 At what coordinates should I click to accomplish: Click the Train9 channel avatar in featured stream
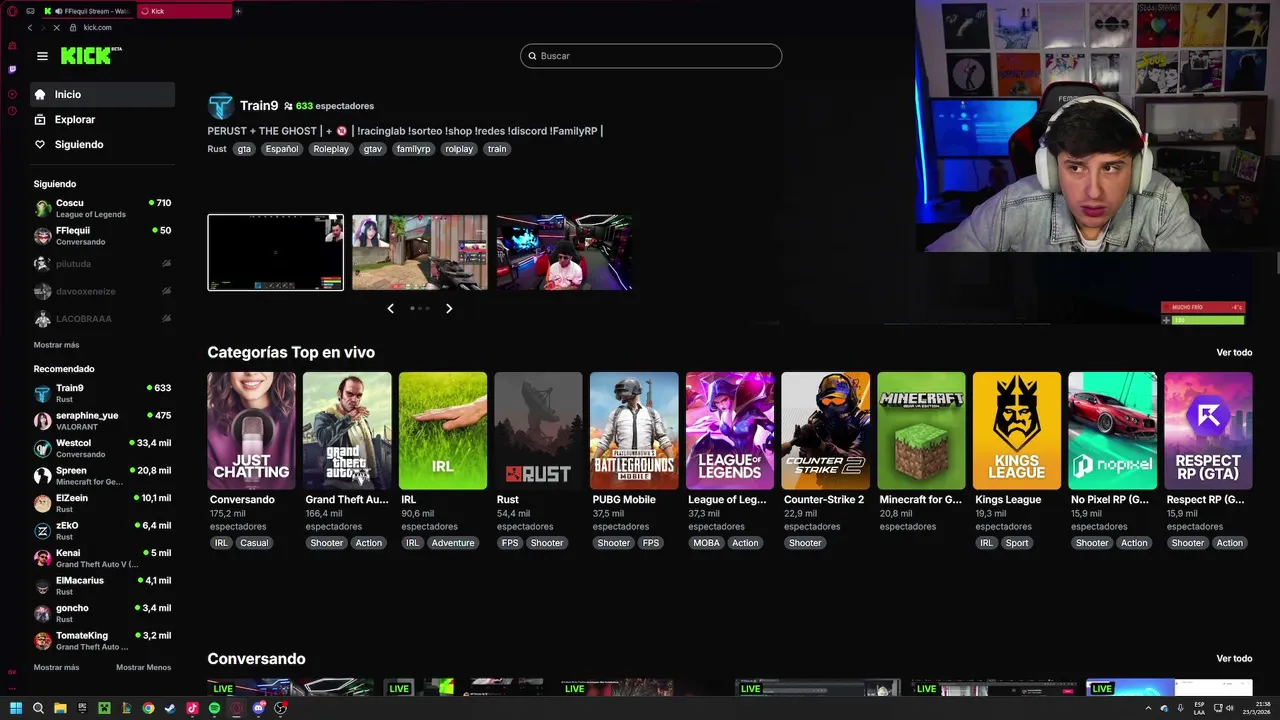point(221,106)
